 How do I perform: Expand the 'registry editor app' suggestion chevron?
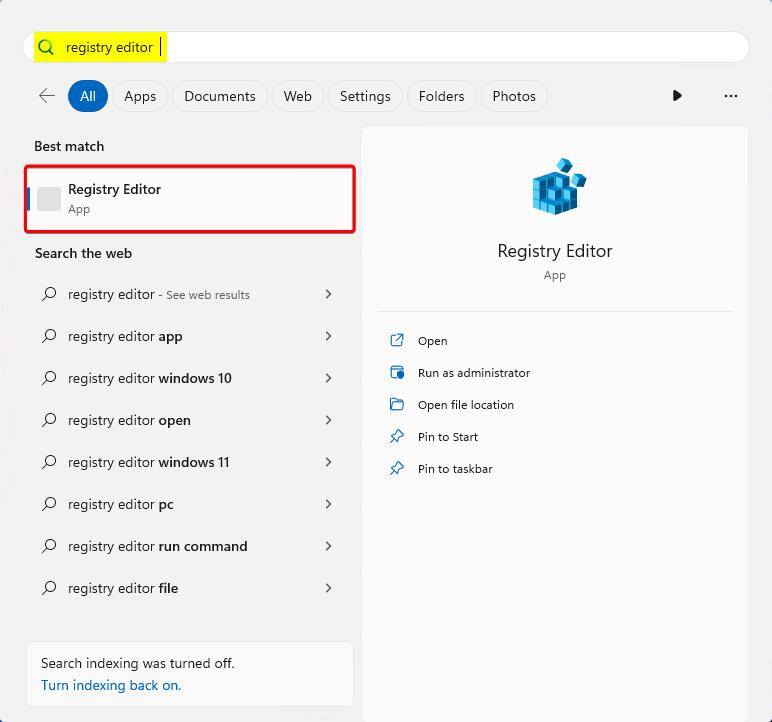(x=328, y=336)
